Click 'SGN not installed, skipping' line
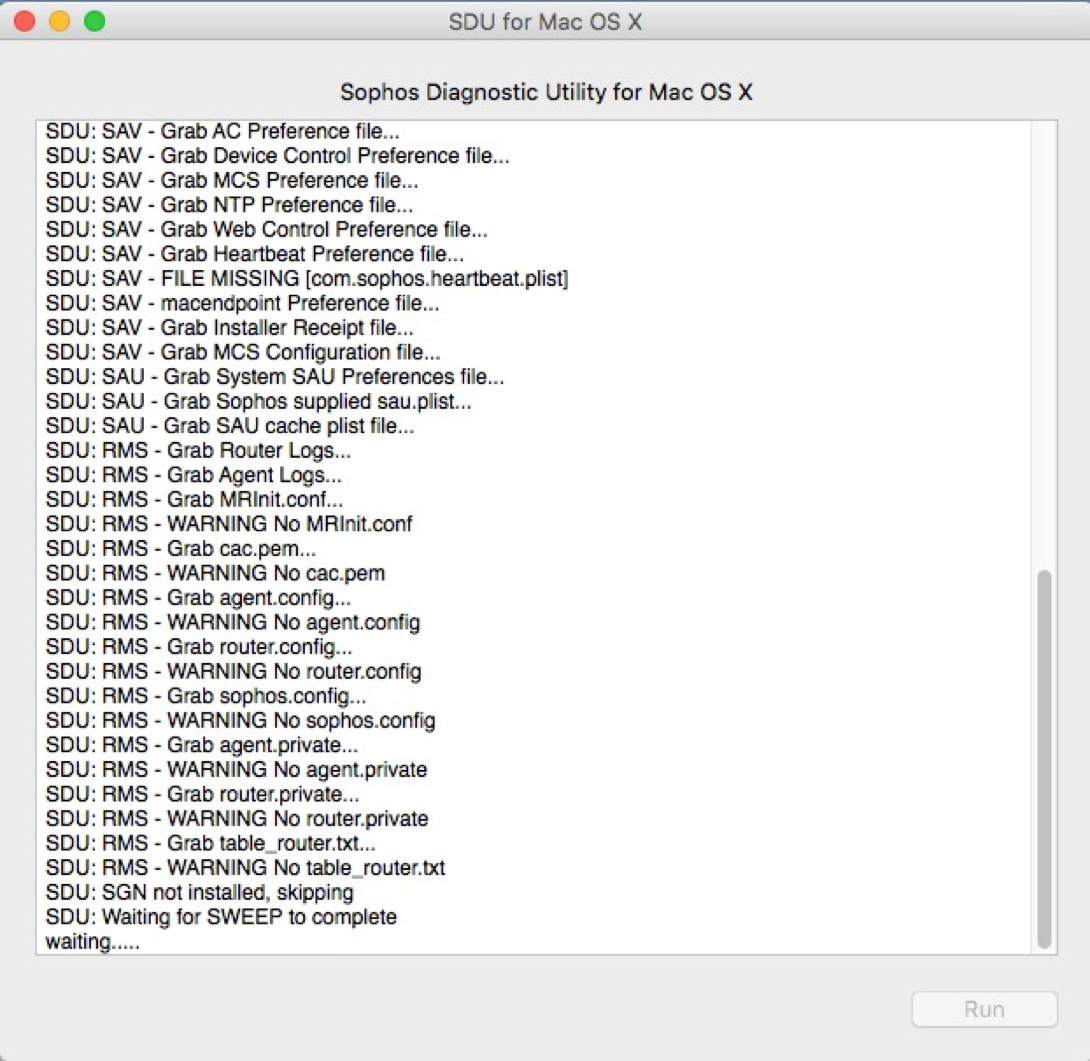1090x1061 pixels. [200, 892]
